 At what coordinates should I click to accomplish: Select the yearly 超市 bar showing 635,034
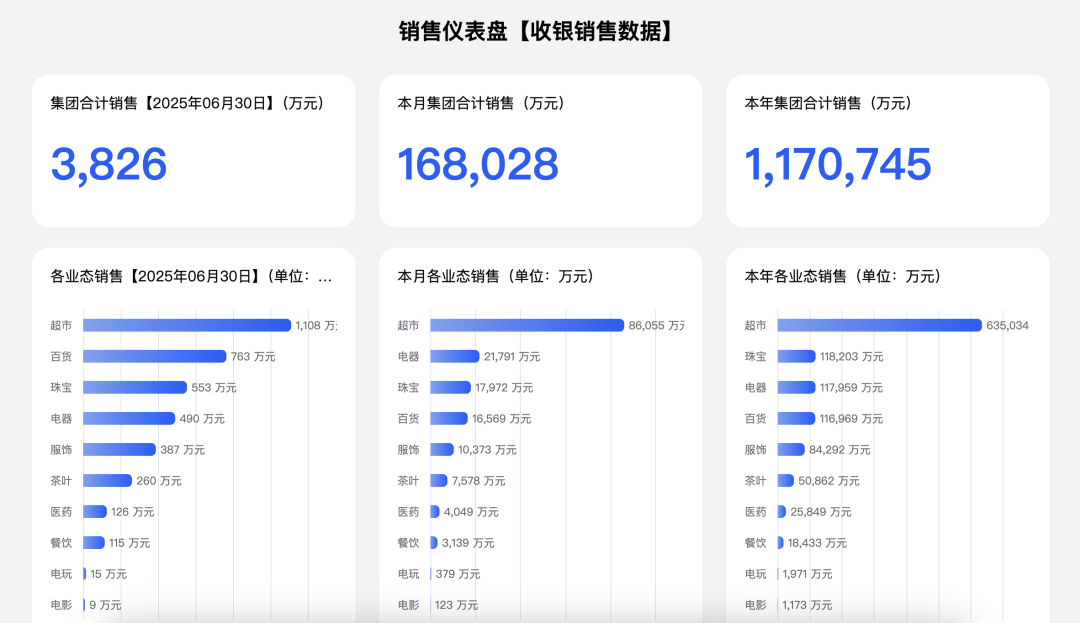880,325
